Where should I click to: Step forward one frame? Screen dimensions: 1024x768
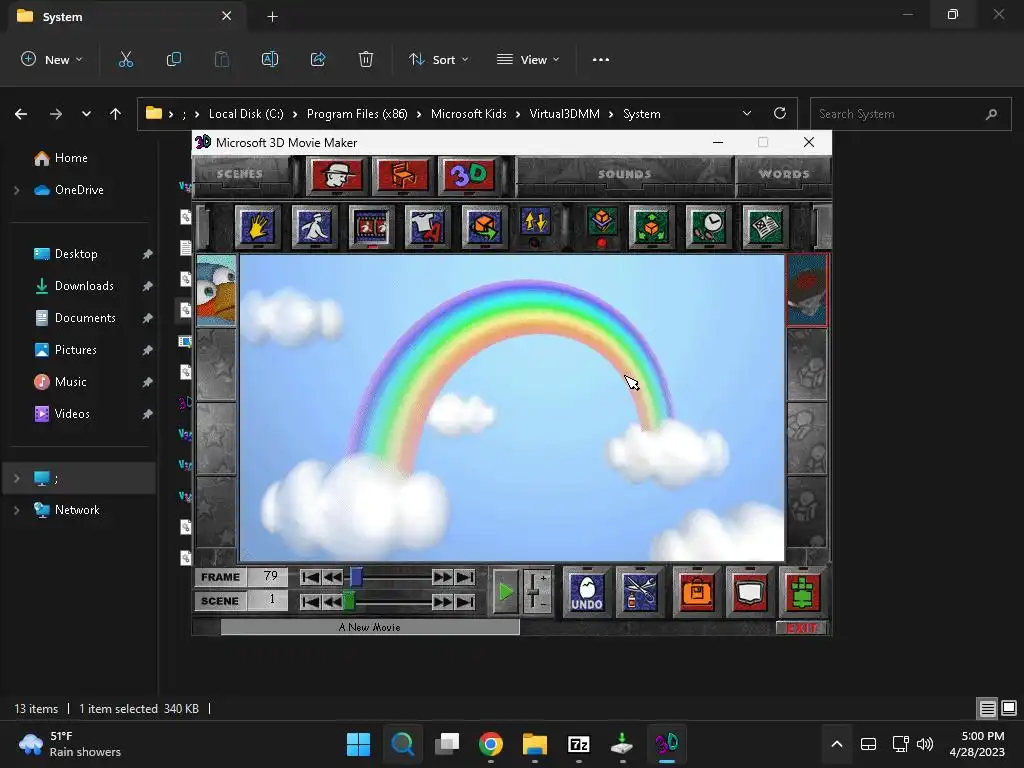[442, 577]
